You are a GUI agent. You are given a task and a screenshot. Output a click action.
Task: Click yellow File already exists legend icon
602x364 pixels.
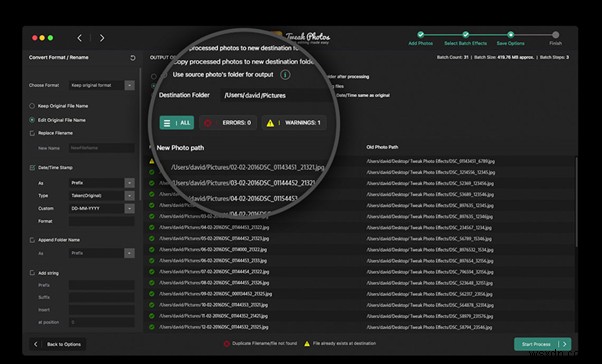[x=307, y=344]
